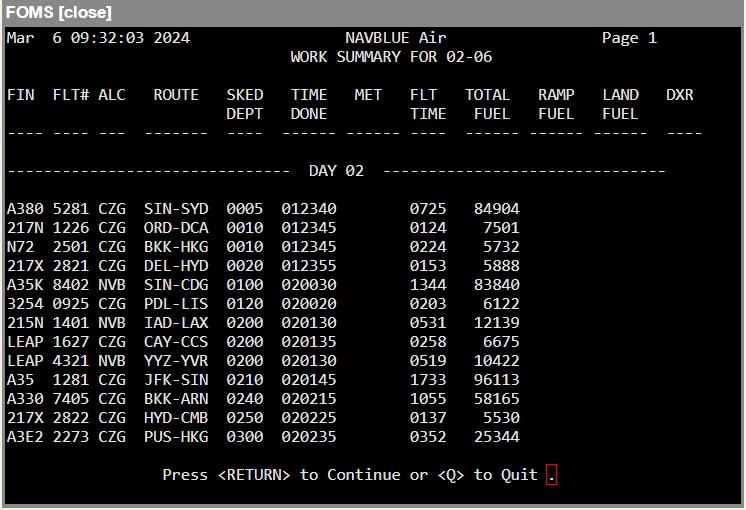Click fin 215N
This screenshot has width=746, height=510.
[25, 323]
